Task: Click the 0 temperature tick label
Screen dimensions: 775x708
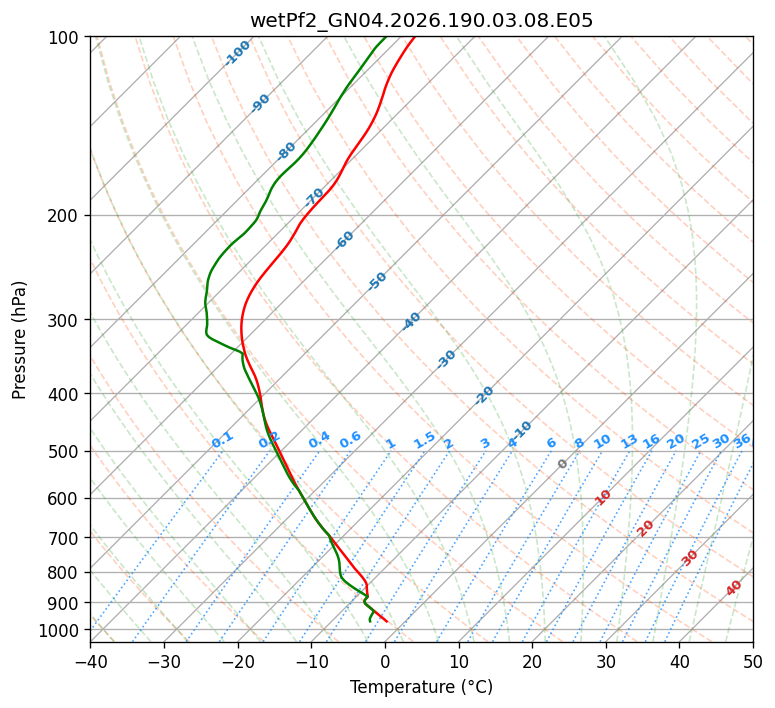Action: click(386, 661)
